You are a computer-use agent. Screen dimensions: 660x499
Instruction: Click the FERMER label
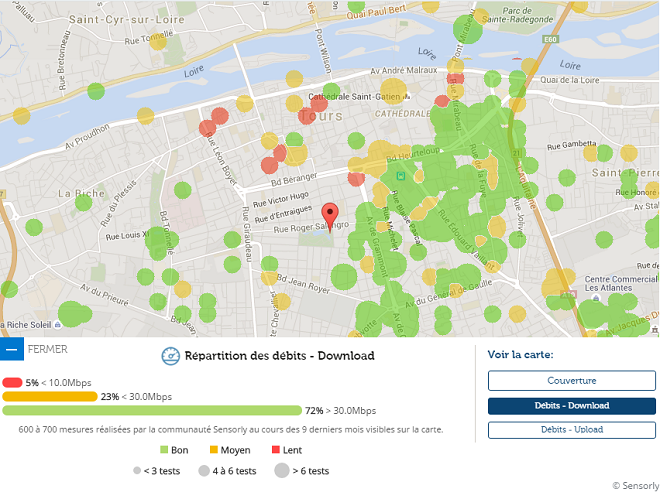pyautogui.click(x=48, y=349)
